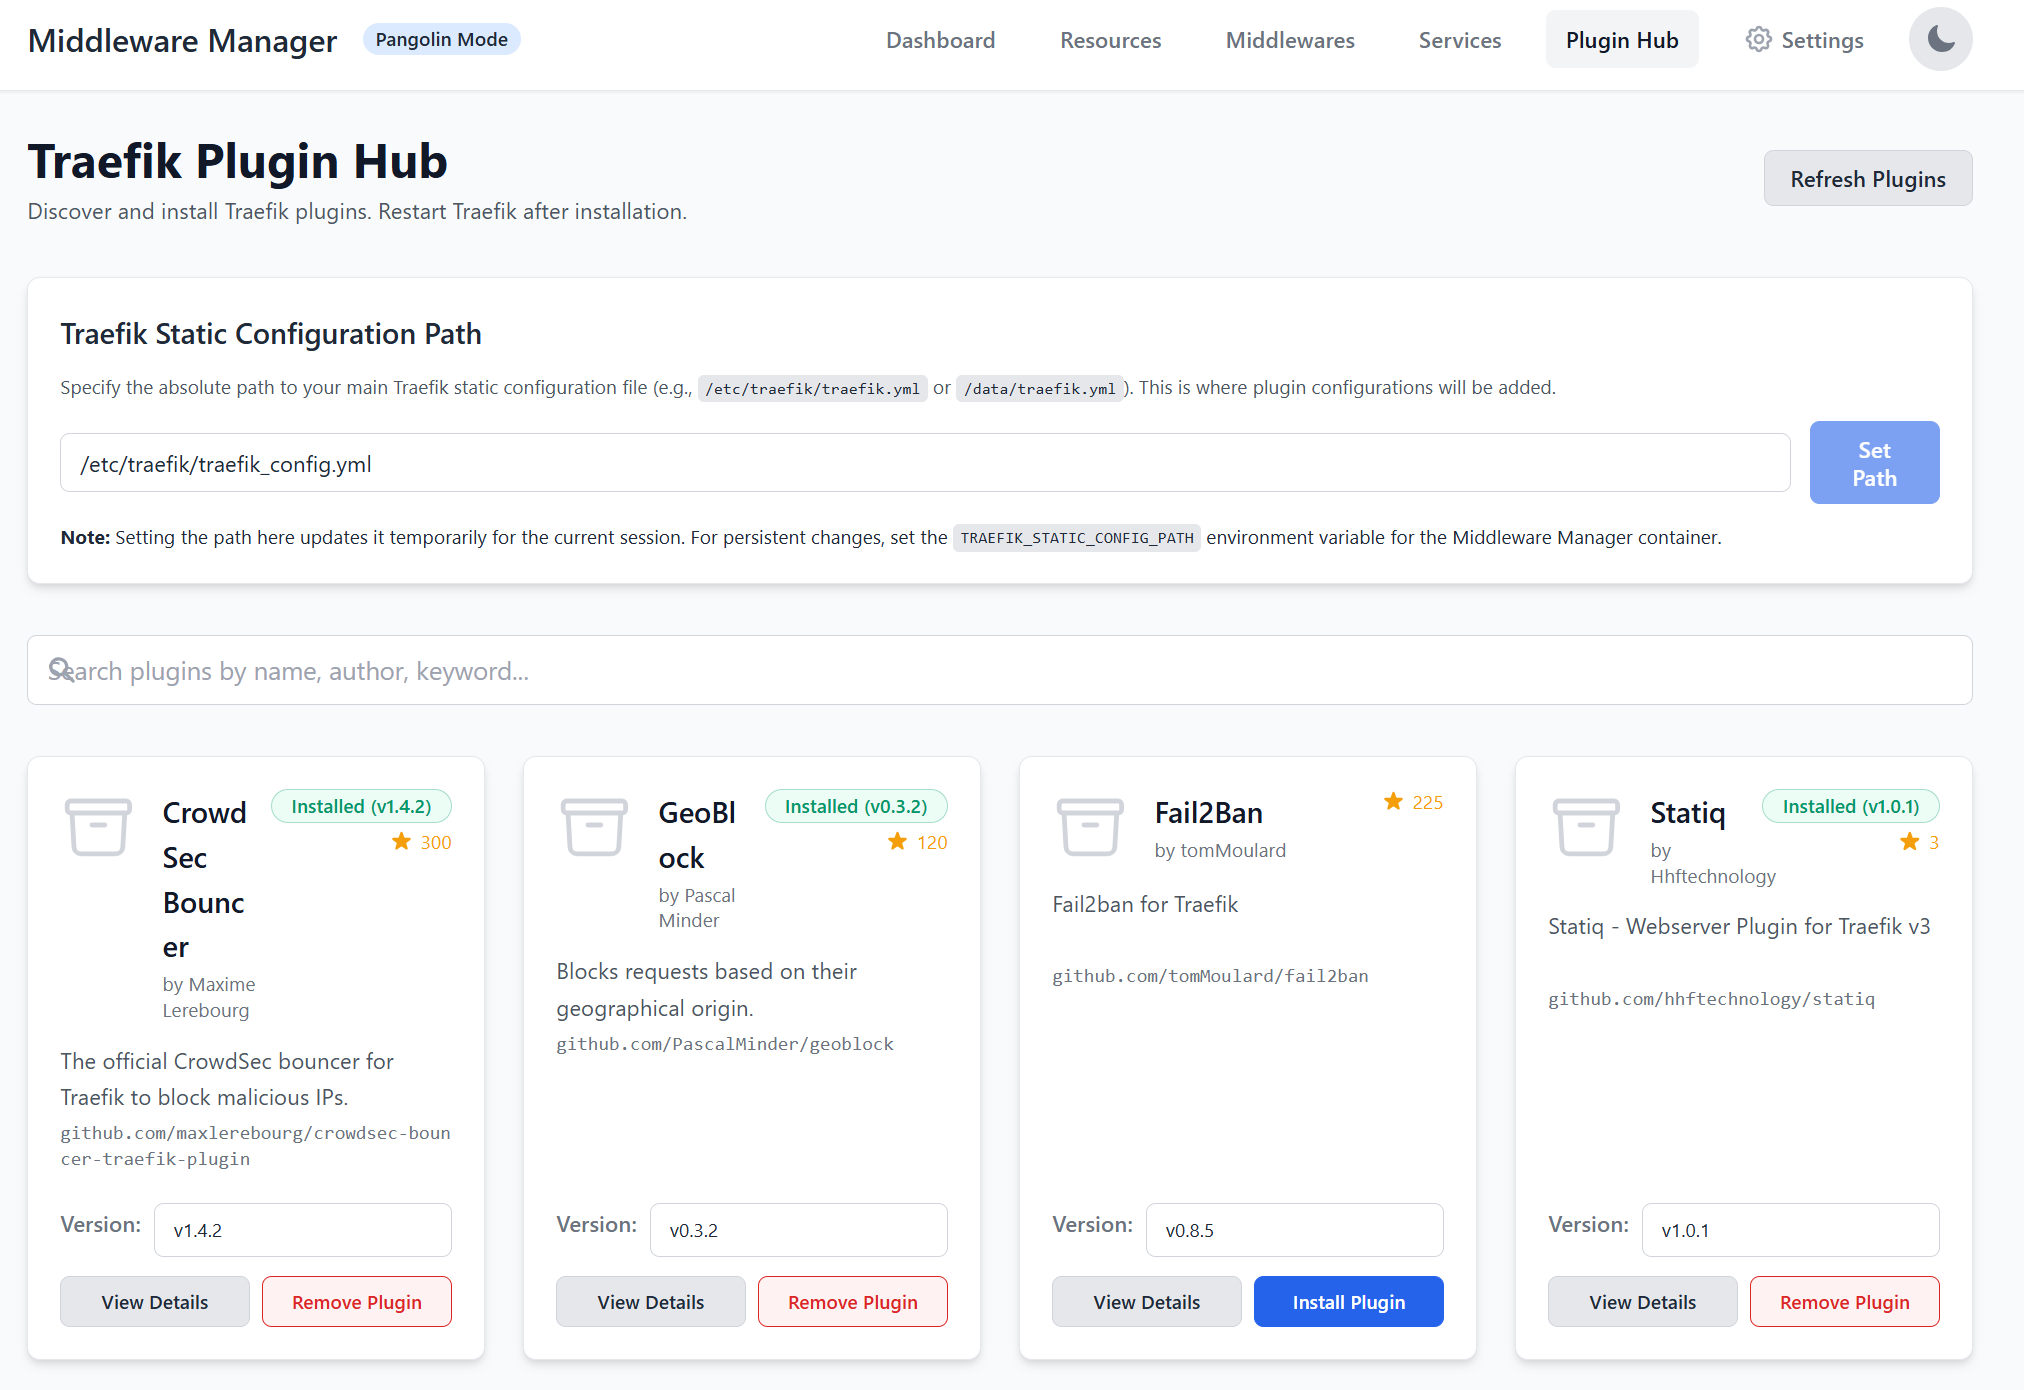Click CrowdSec Bouncer plugin box icon
The image size is (2024, 1390).
pos(98,826)
